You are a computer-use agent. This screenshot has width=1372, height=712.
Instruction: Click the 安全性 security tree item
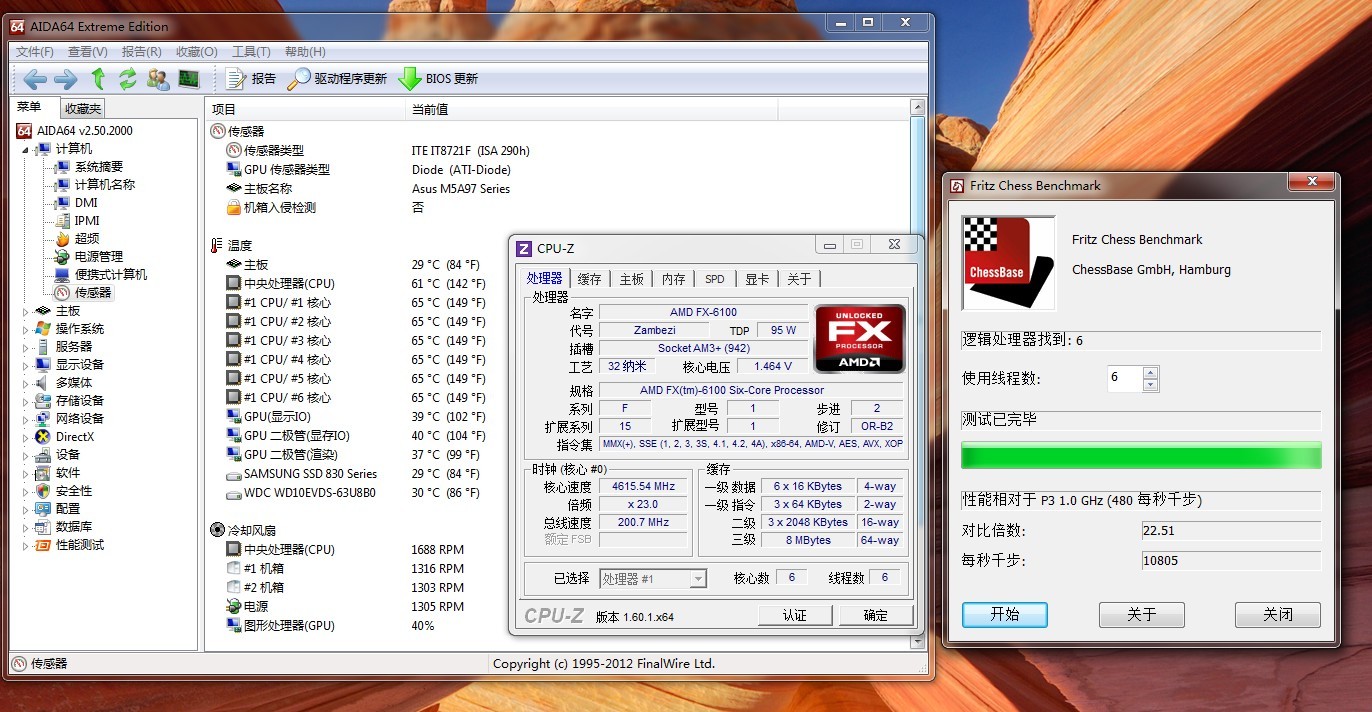[x=74, y=491]
